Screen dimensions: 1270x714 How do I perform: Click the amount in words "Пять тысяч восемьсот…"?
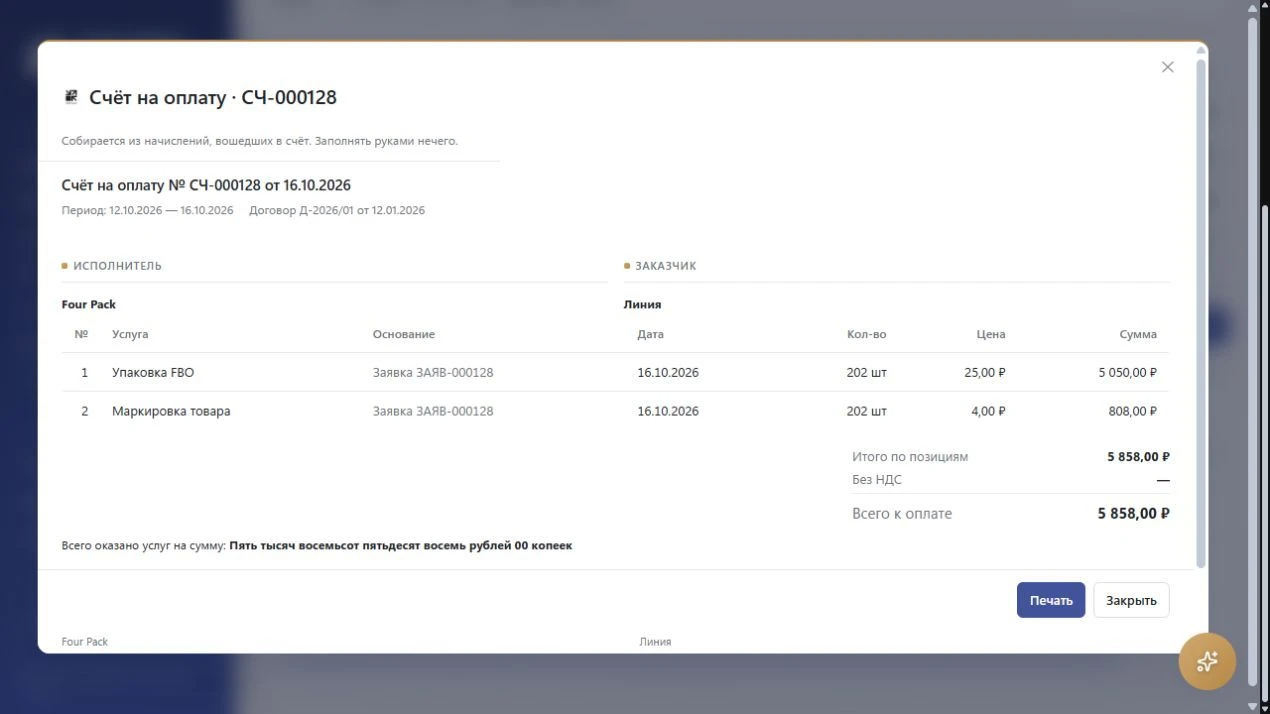401,546
